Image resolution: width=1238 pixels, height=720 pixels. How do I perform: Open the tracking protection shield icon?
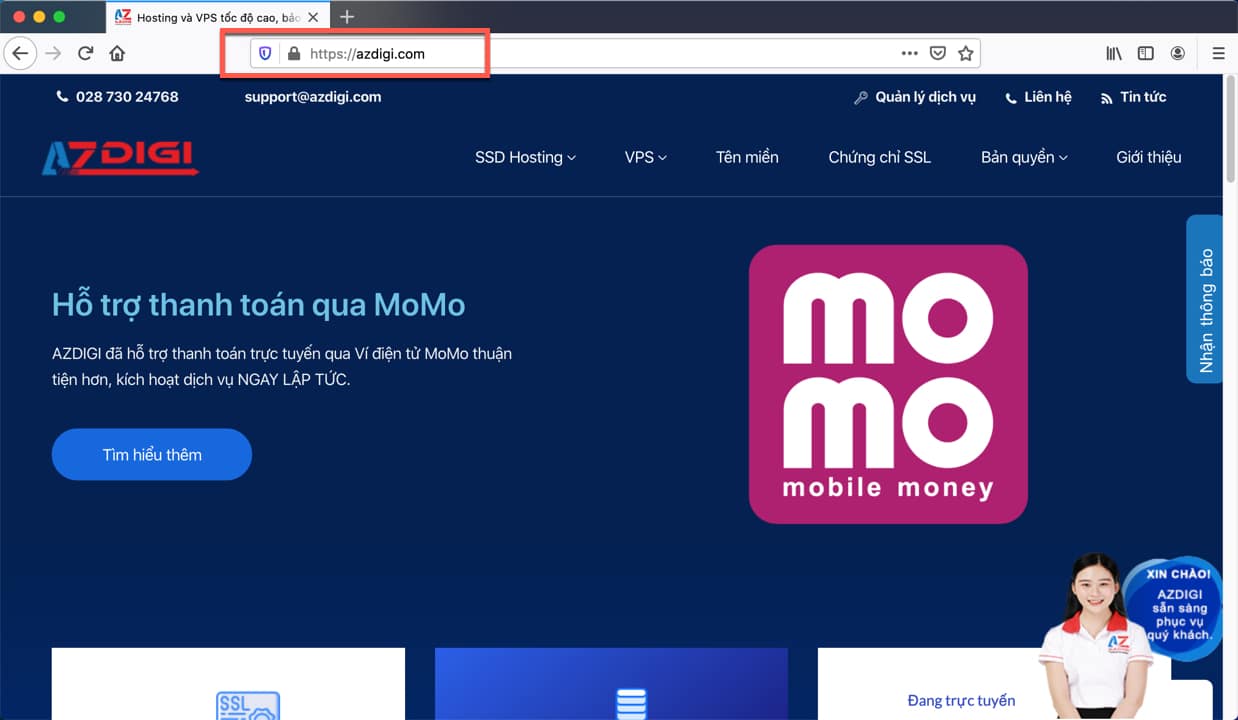coord(265,54)
